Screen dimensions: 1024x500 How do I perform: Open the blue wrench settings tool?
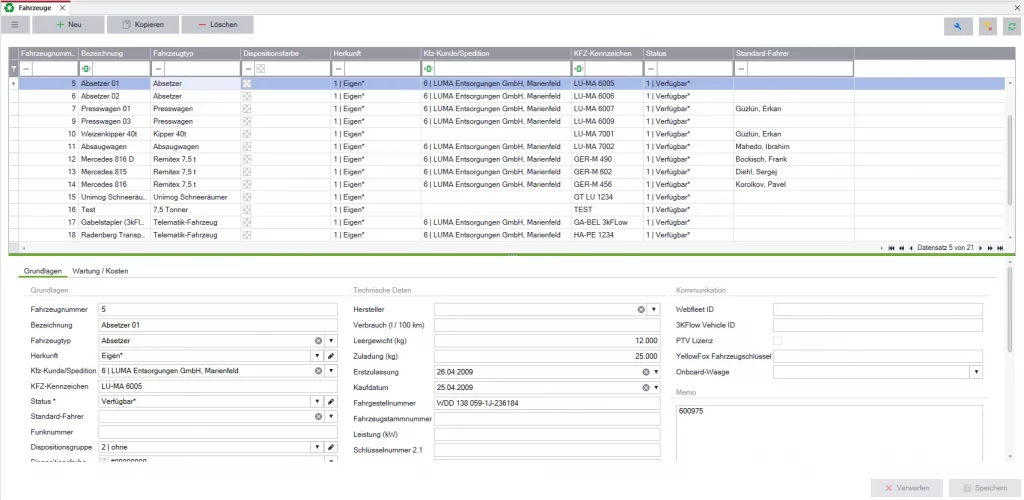point(958,27)
